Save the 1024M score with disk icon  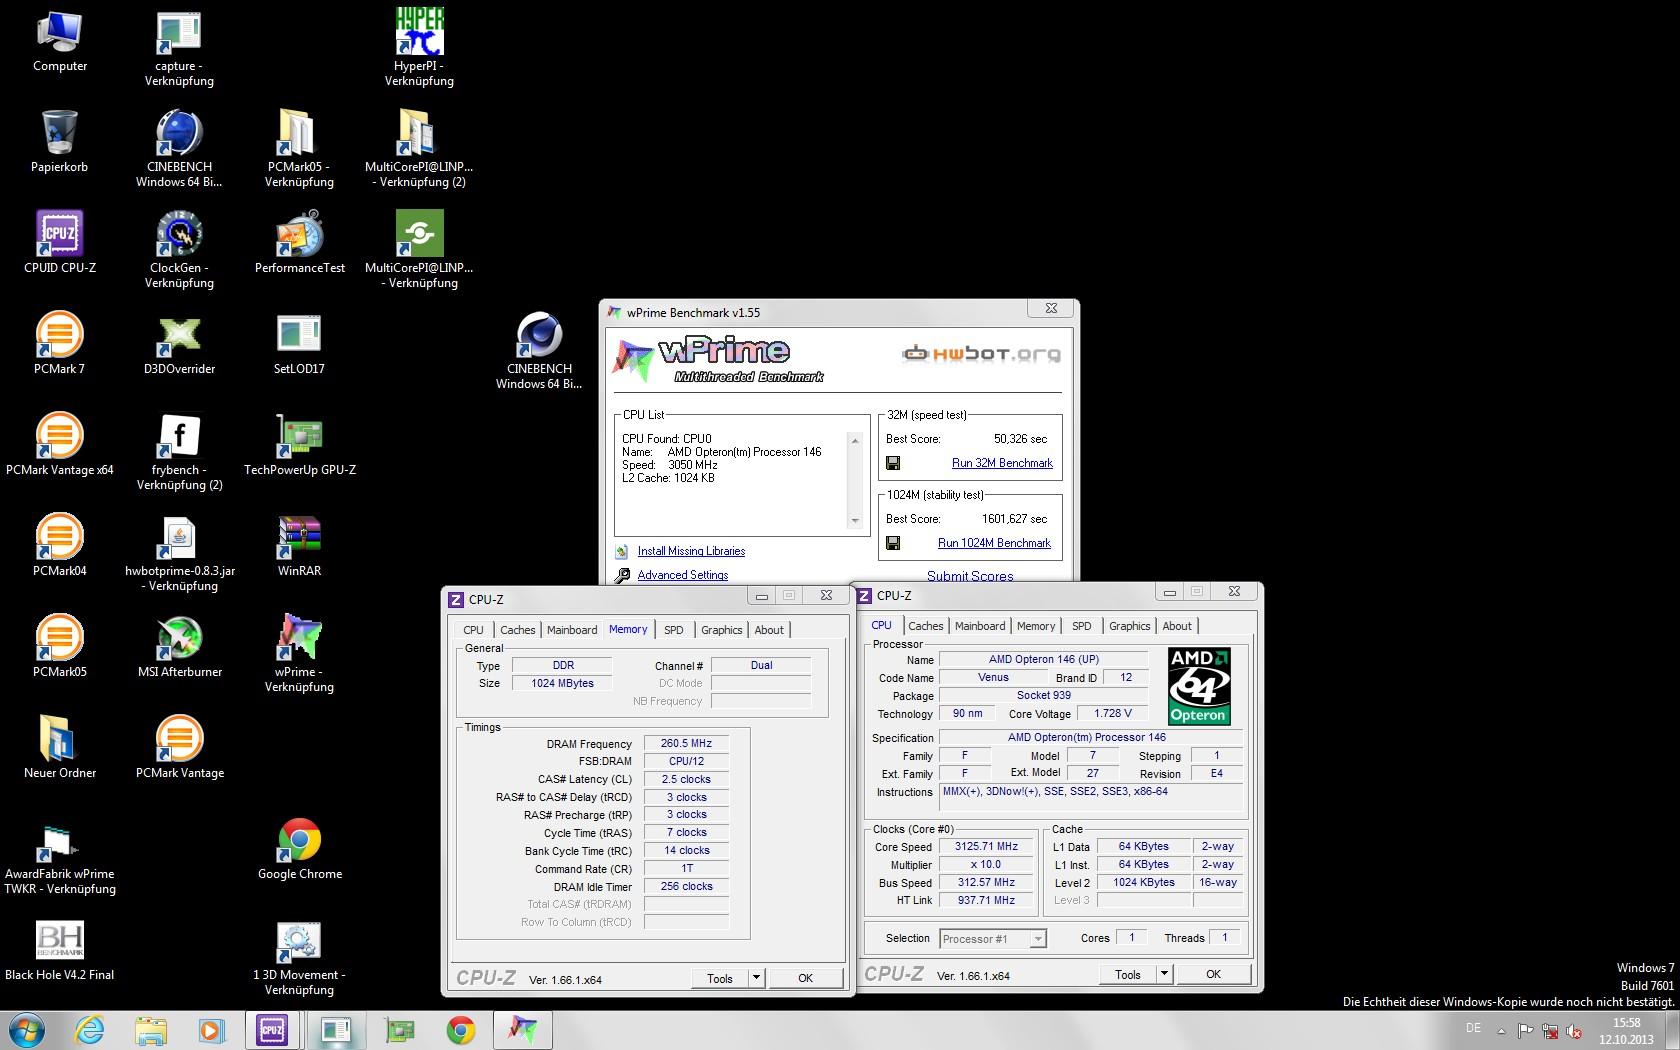pyautogui.click(x=893, y=543)
